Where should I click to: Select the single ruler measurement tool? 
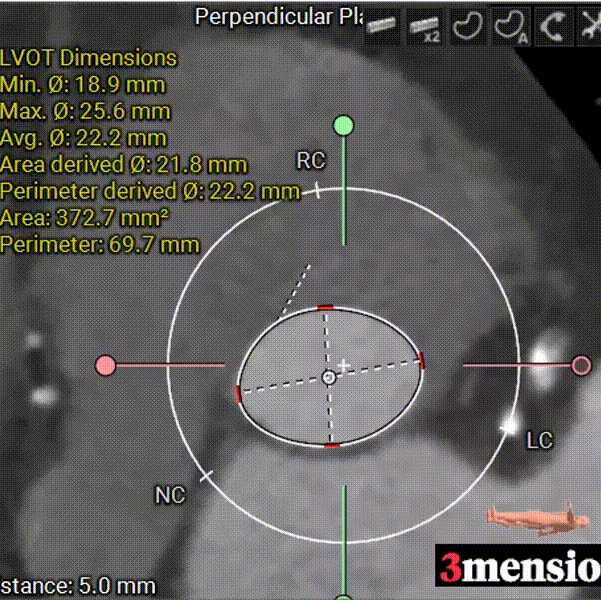[x=386, y=28]
